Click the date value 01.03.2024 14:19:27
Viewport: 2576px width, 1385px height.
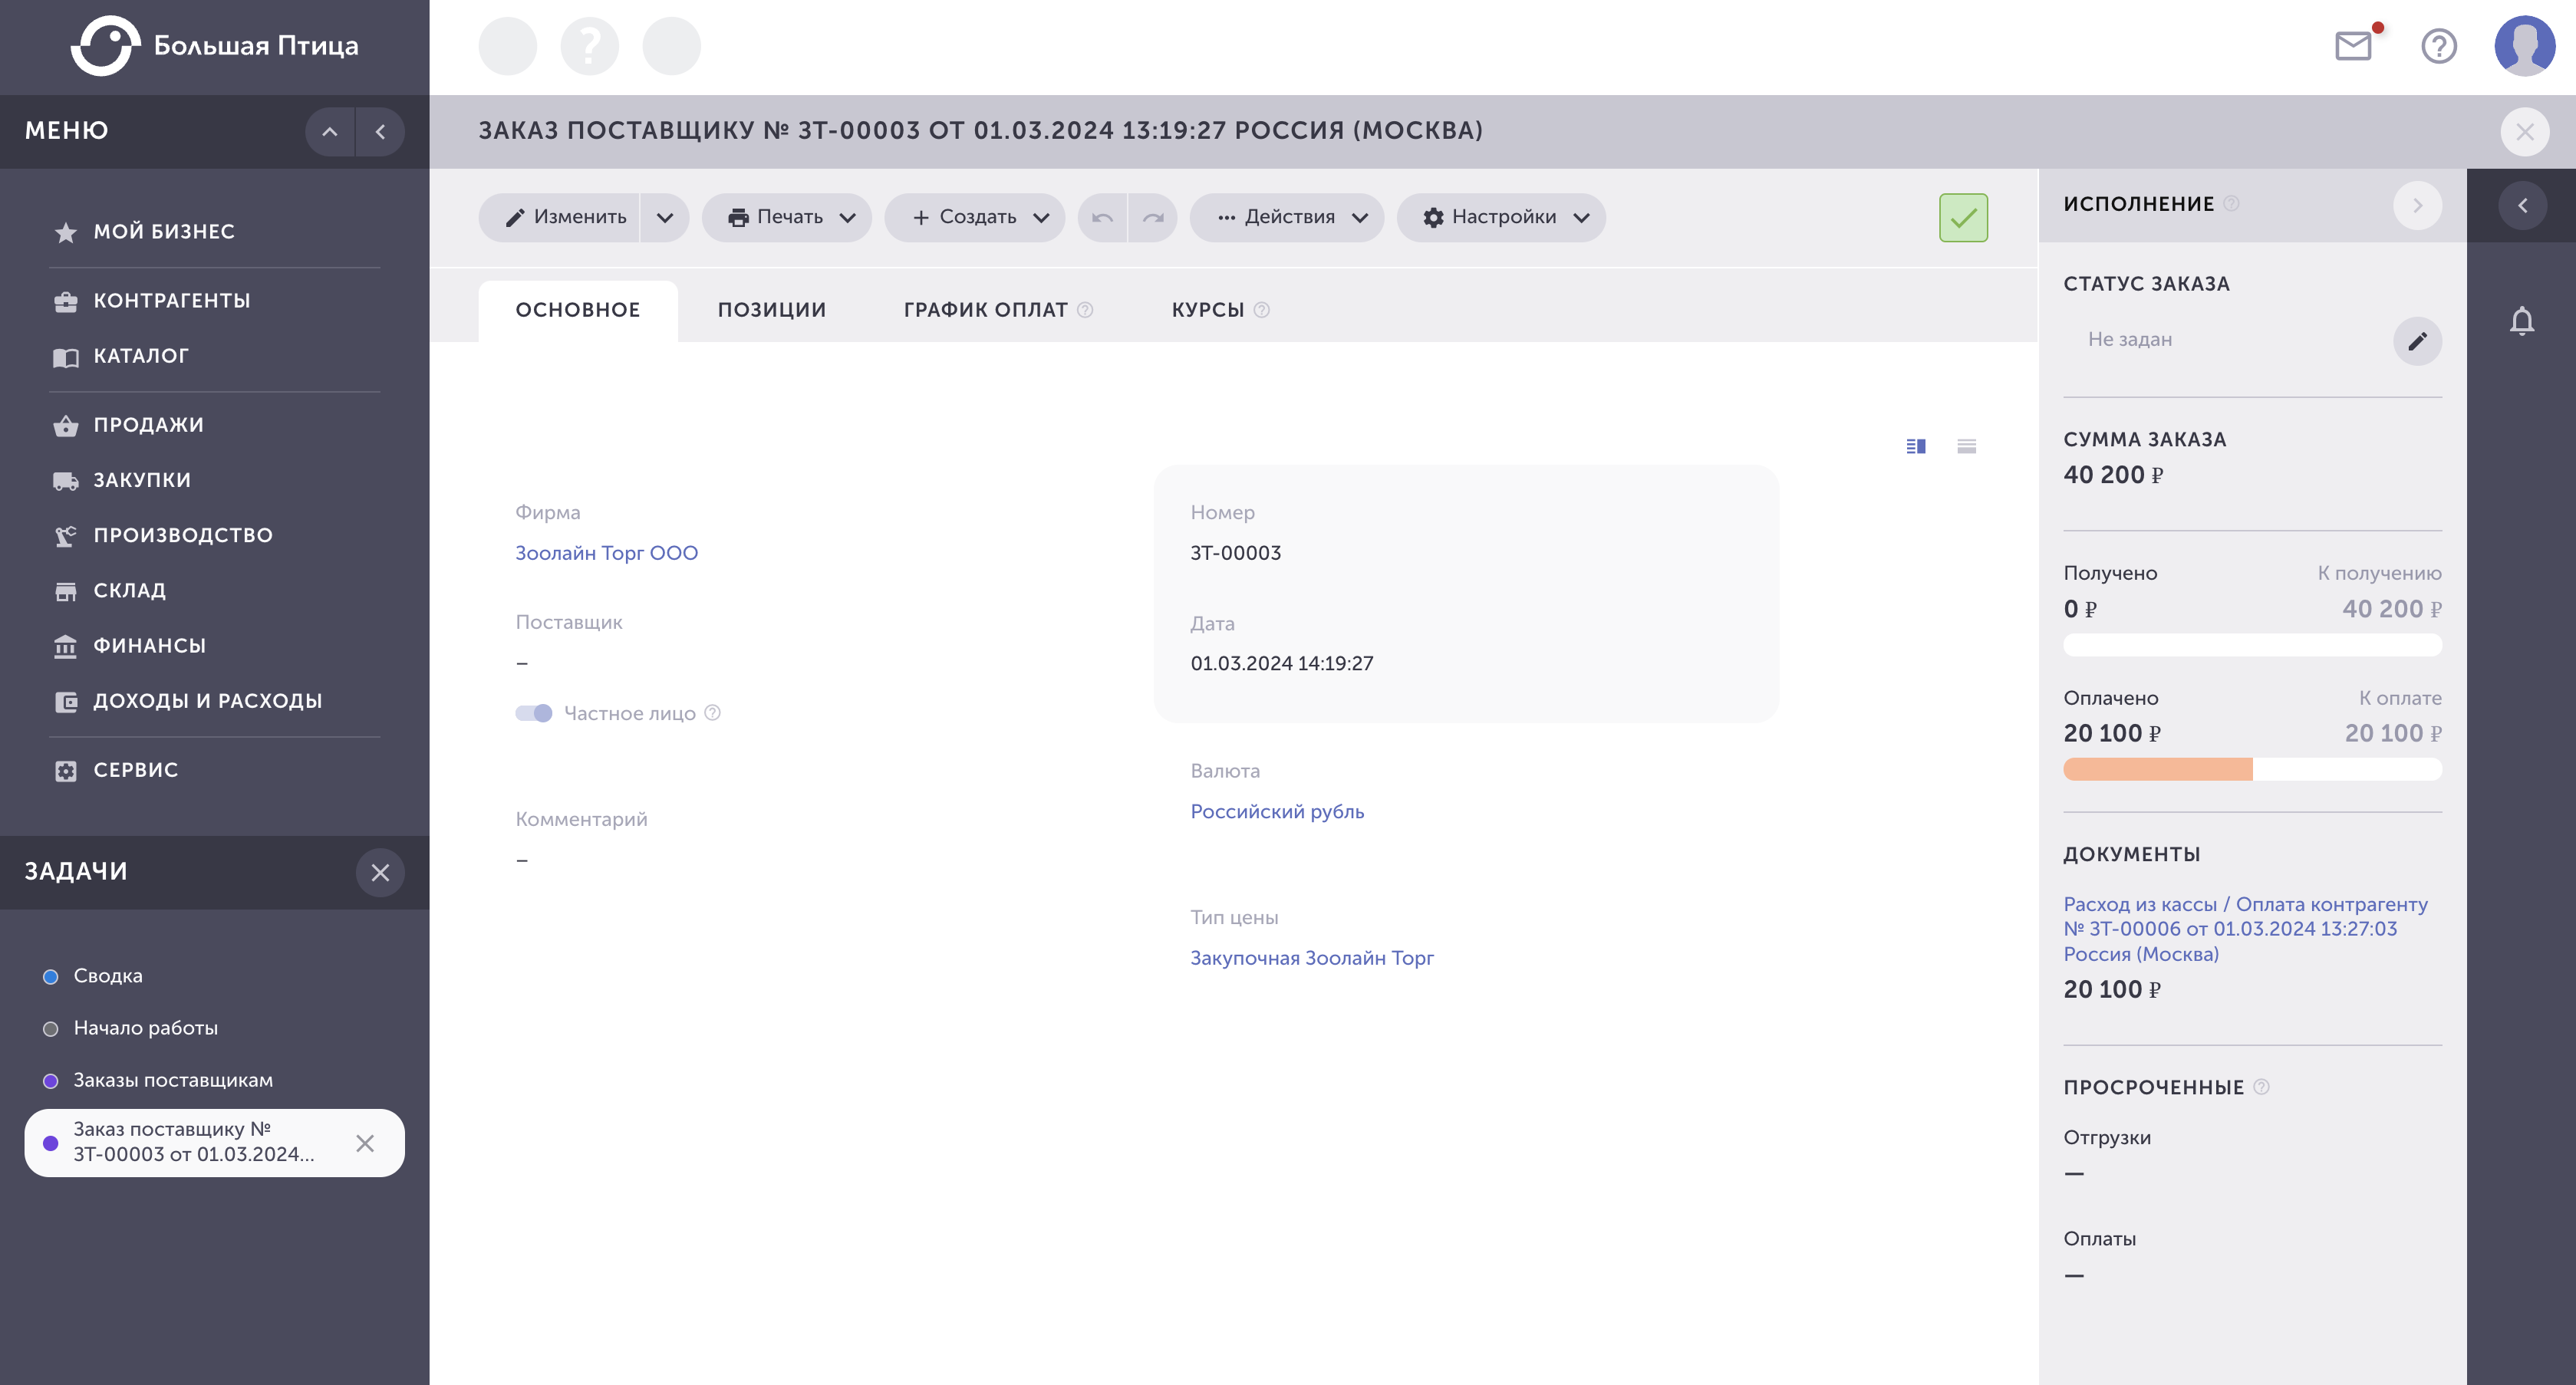click(1281, 664)
